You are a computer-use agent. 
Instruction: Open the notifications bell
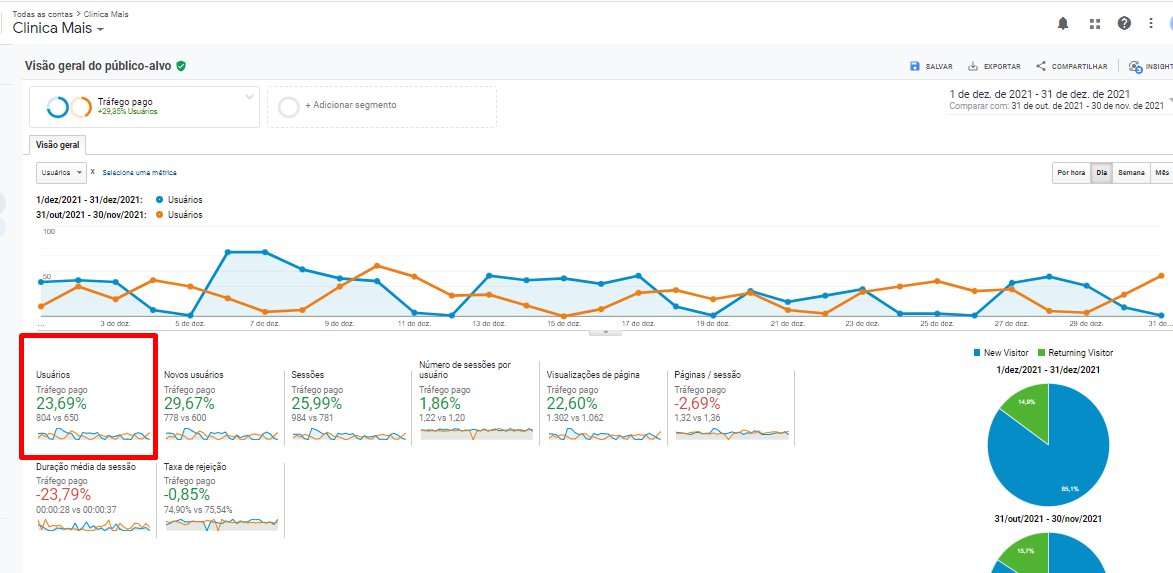(1063, 23)
